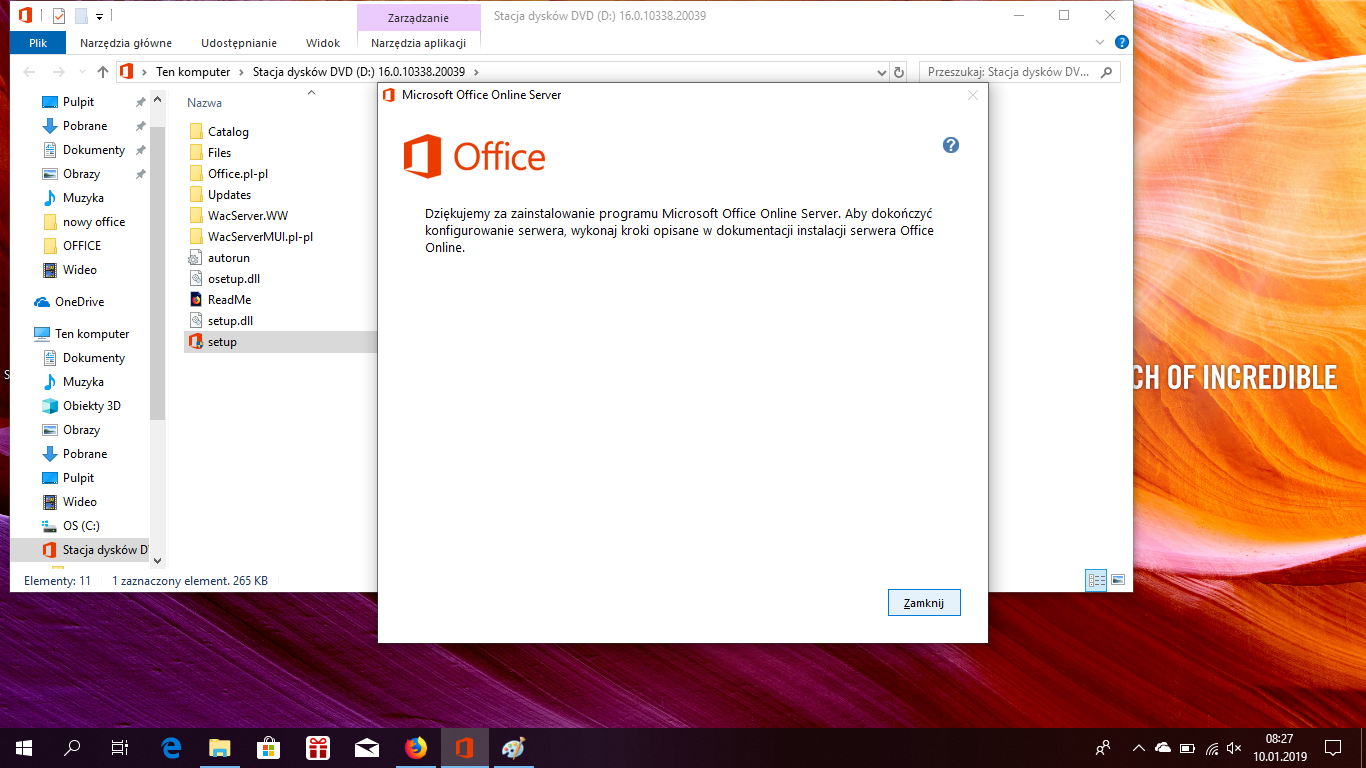1366x768 pixels.
Task: Click the breadcrumb chevron after Ten komputer
Action: (x=243, y=72)
